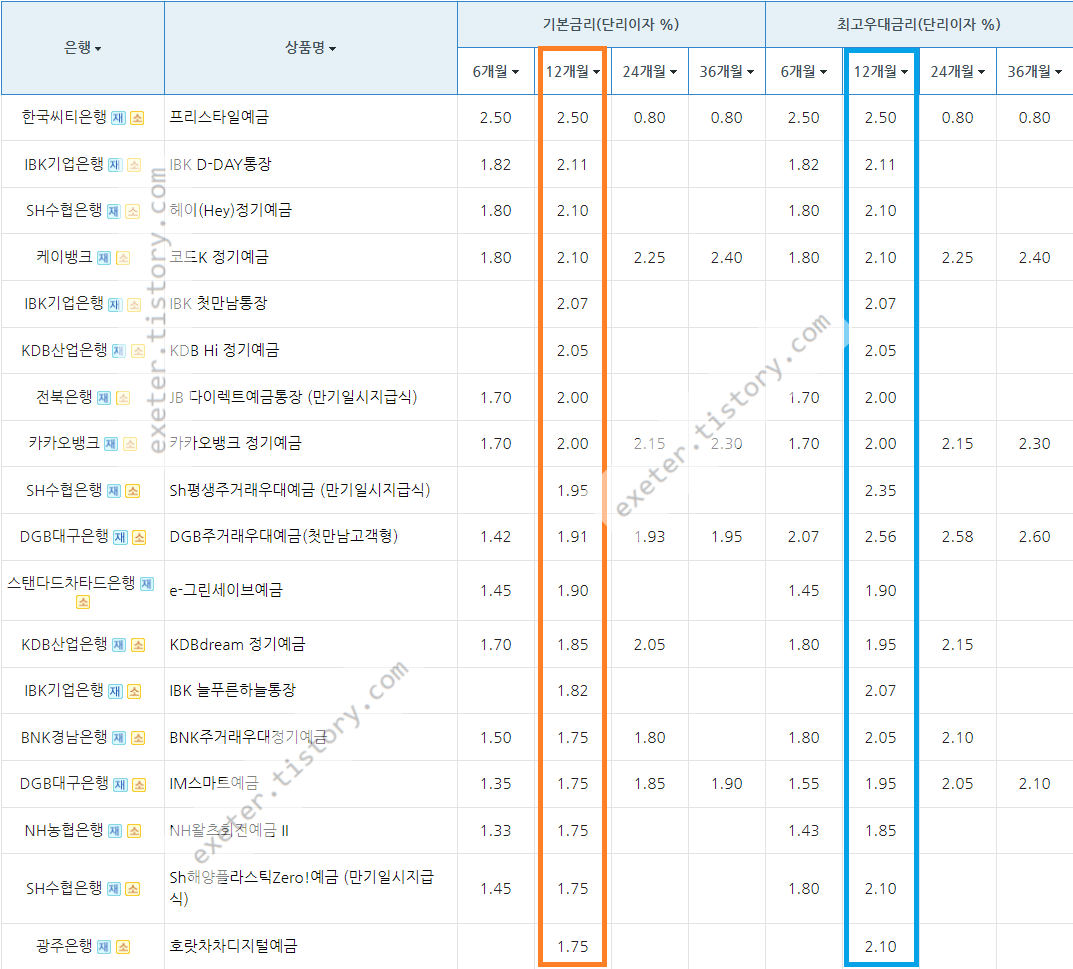The width and height of the screenshot is (1073, 969).
Task: Sort by 12개월 under 최고우대금리
Action: 880,71
